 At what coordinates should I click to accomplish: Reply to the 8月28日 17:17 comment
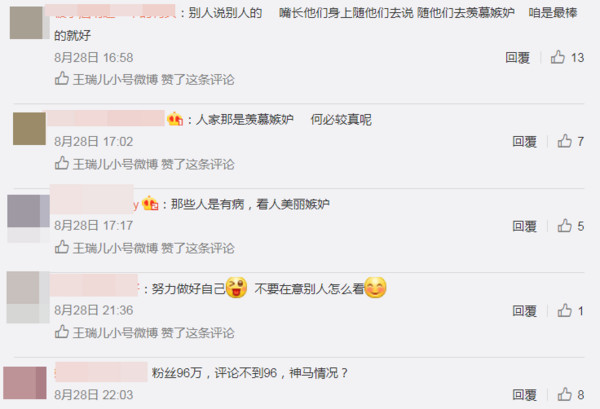[524, 226]
